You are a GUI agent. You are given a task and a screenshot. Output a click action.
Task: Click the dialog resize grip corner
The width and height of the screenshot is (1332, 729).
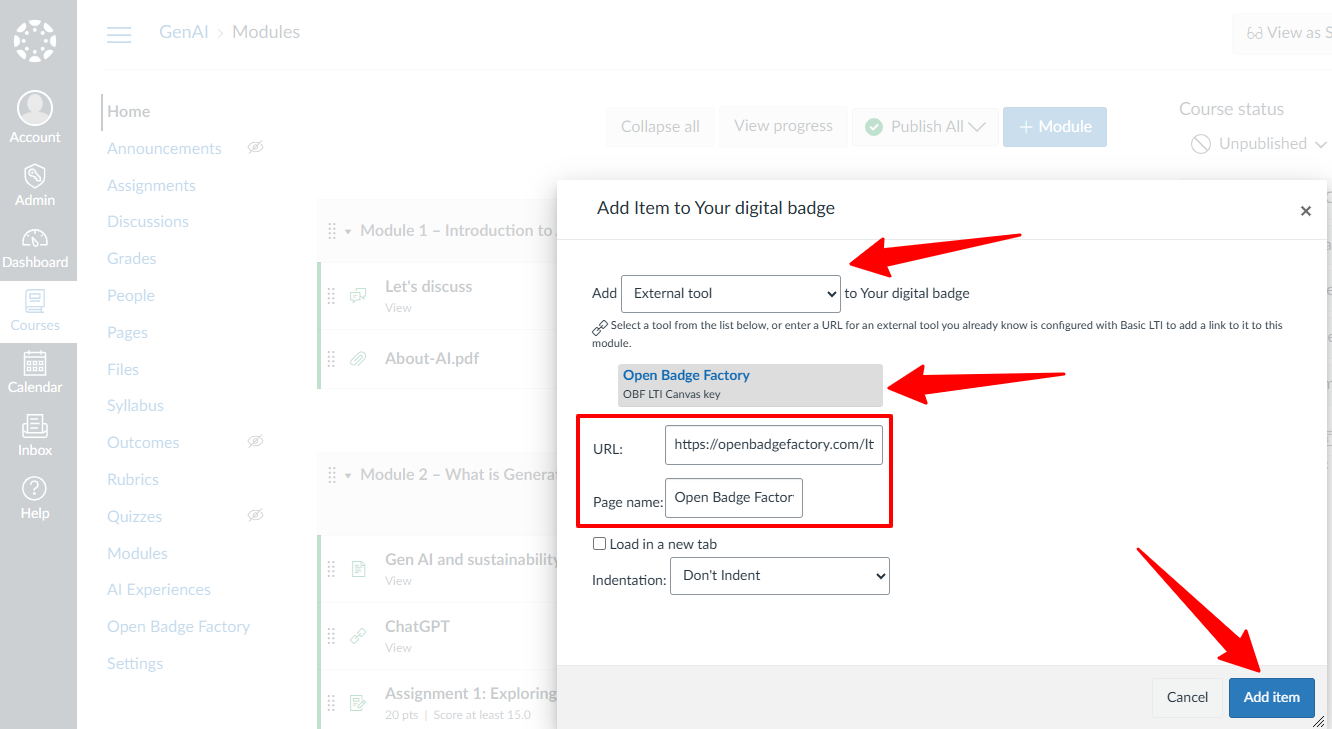tap(1320, 721)
